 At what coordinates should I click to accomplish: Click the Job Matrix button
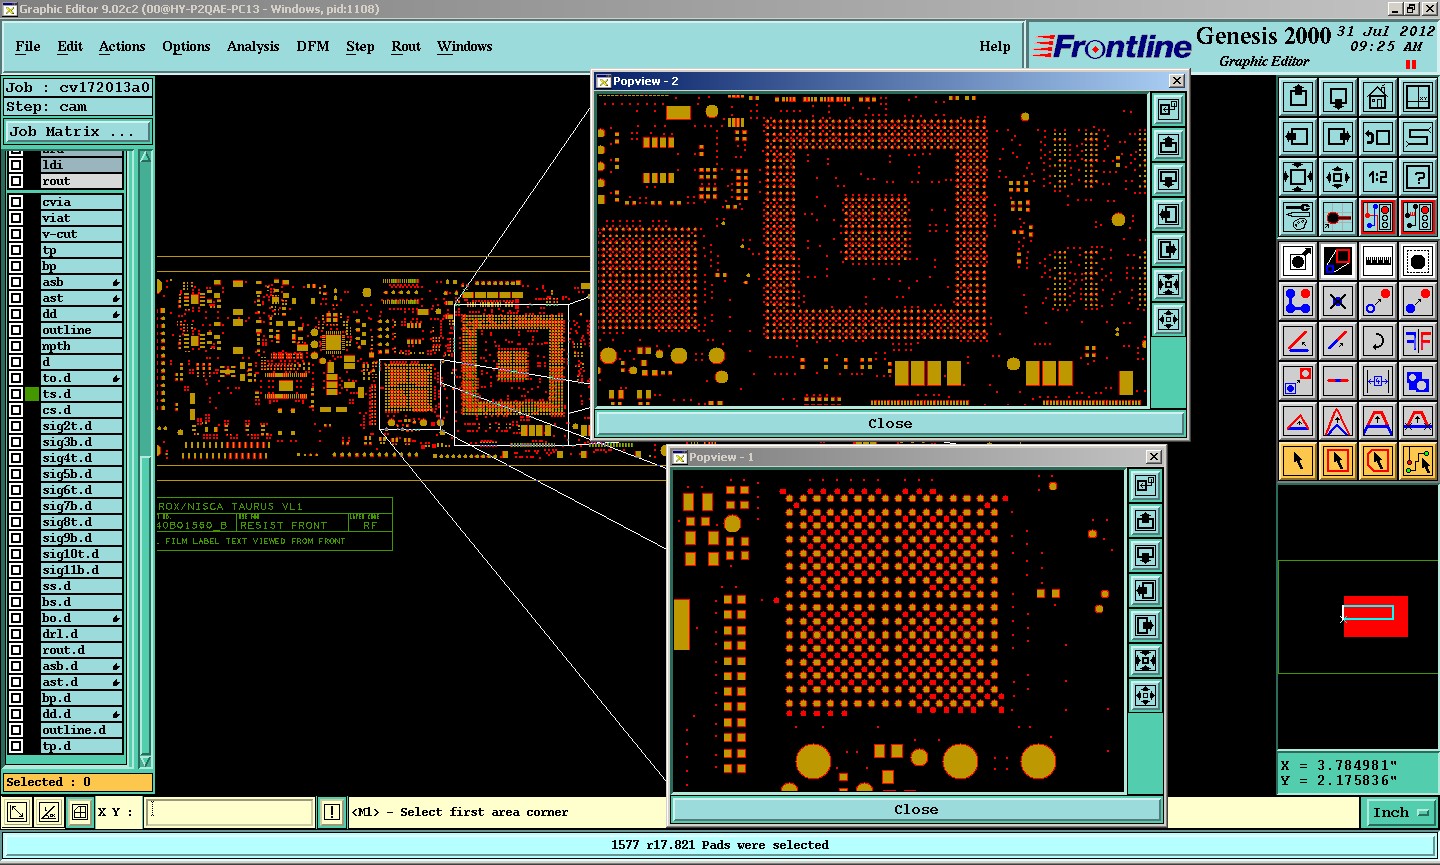(78, 131)
